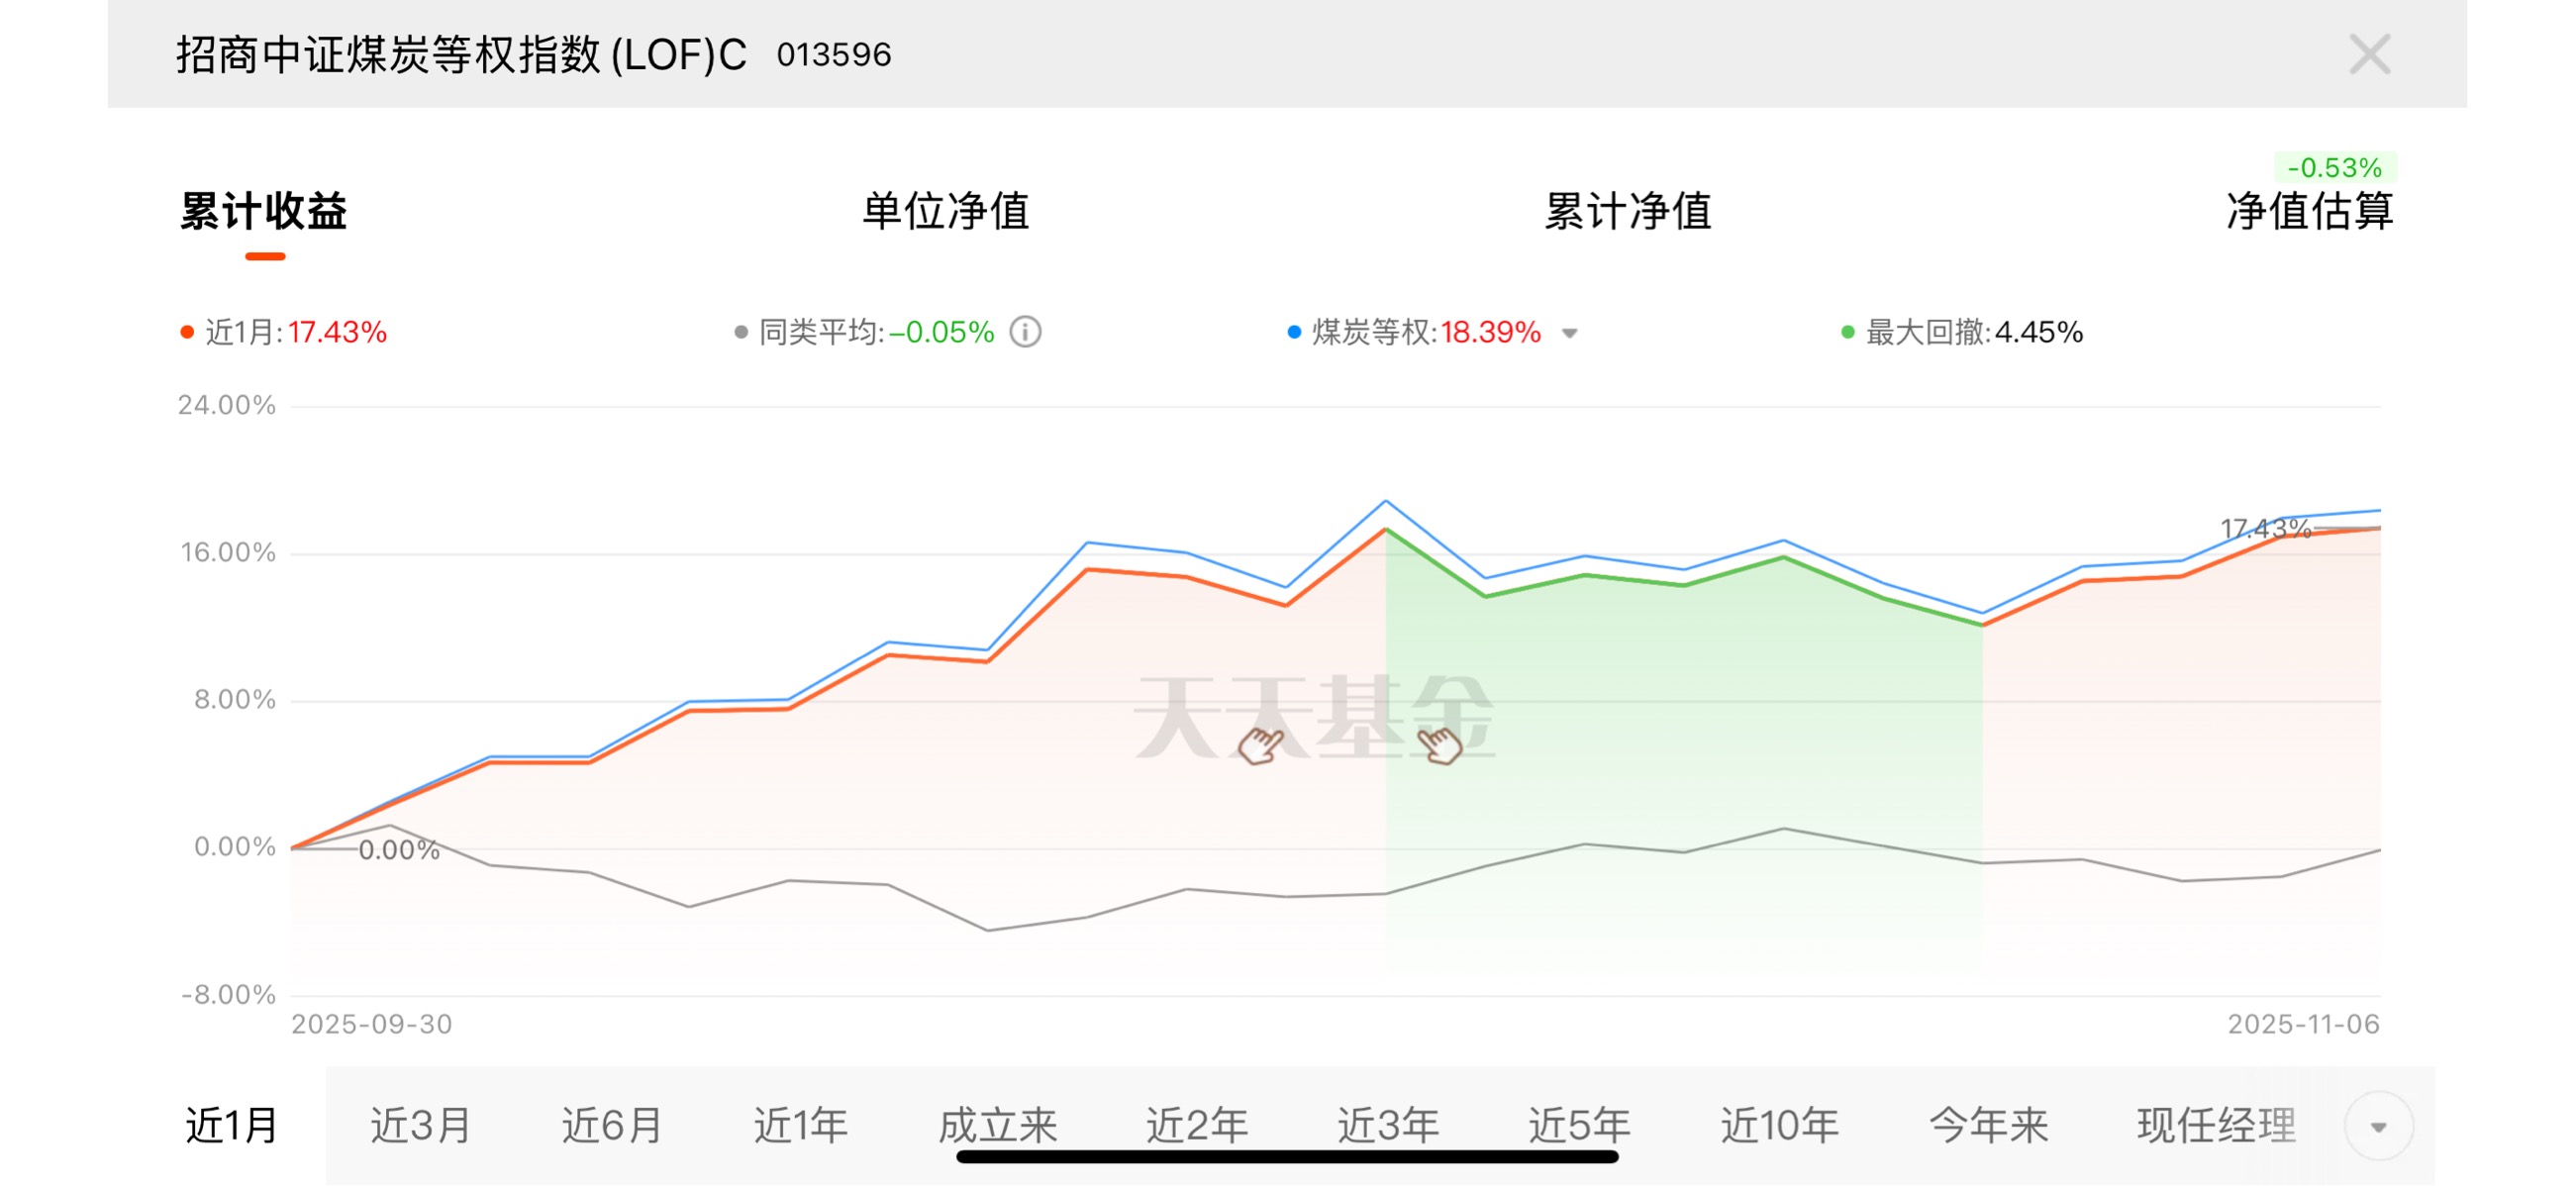The width and height of the screenshot is (2576, 1186).
Task: Select the 现任经理 range option
Action: [2216, 1126]
